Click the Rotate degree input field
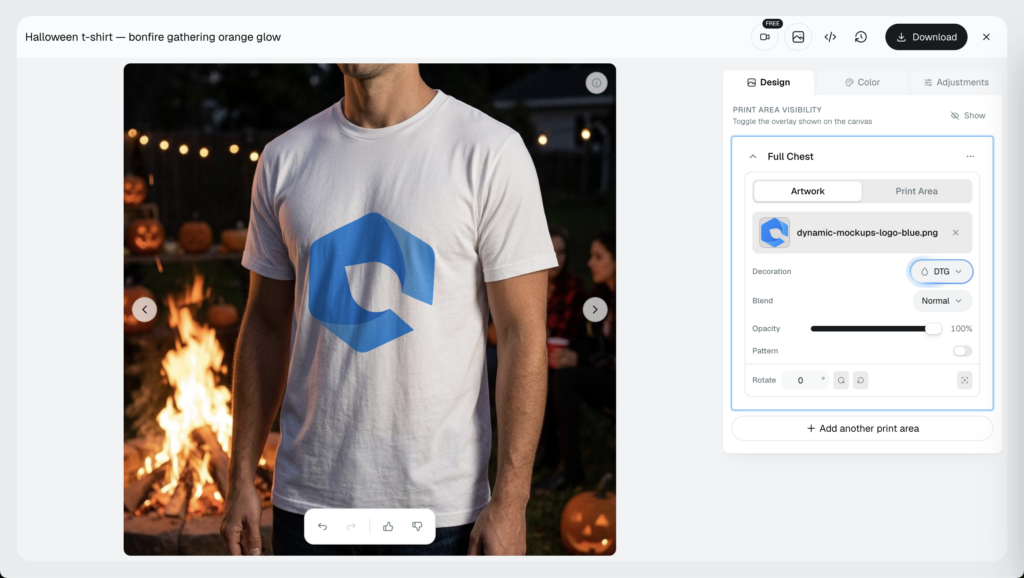Viewport: 1024px width, 578px height. pyautogui.click(x=805, y=380)
